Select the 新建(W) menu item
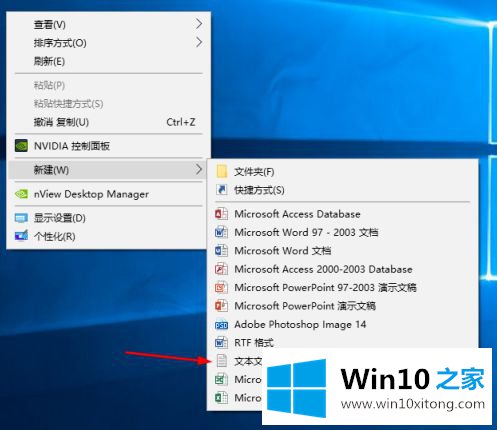This screenshot has height=430, width=497. pyautogui.click(x=108, y=170)
